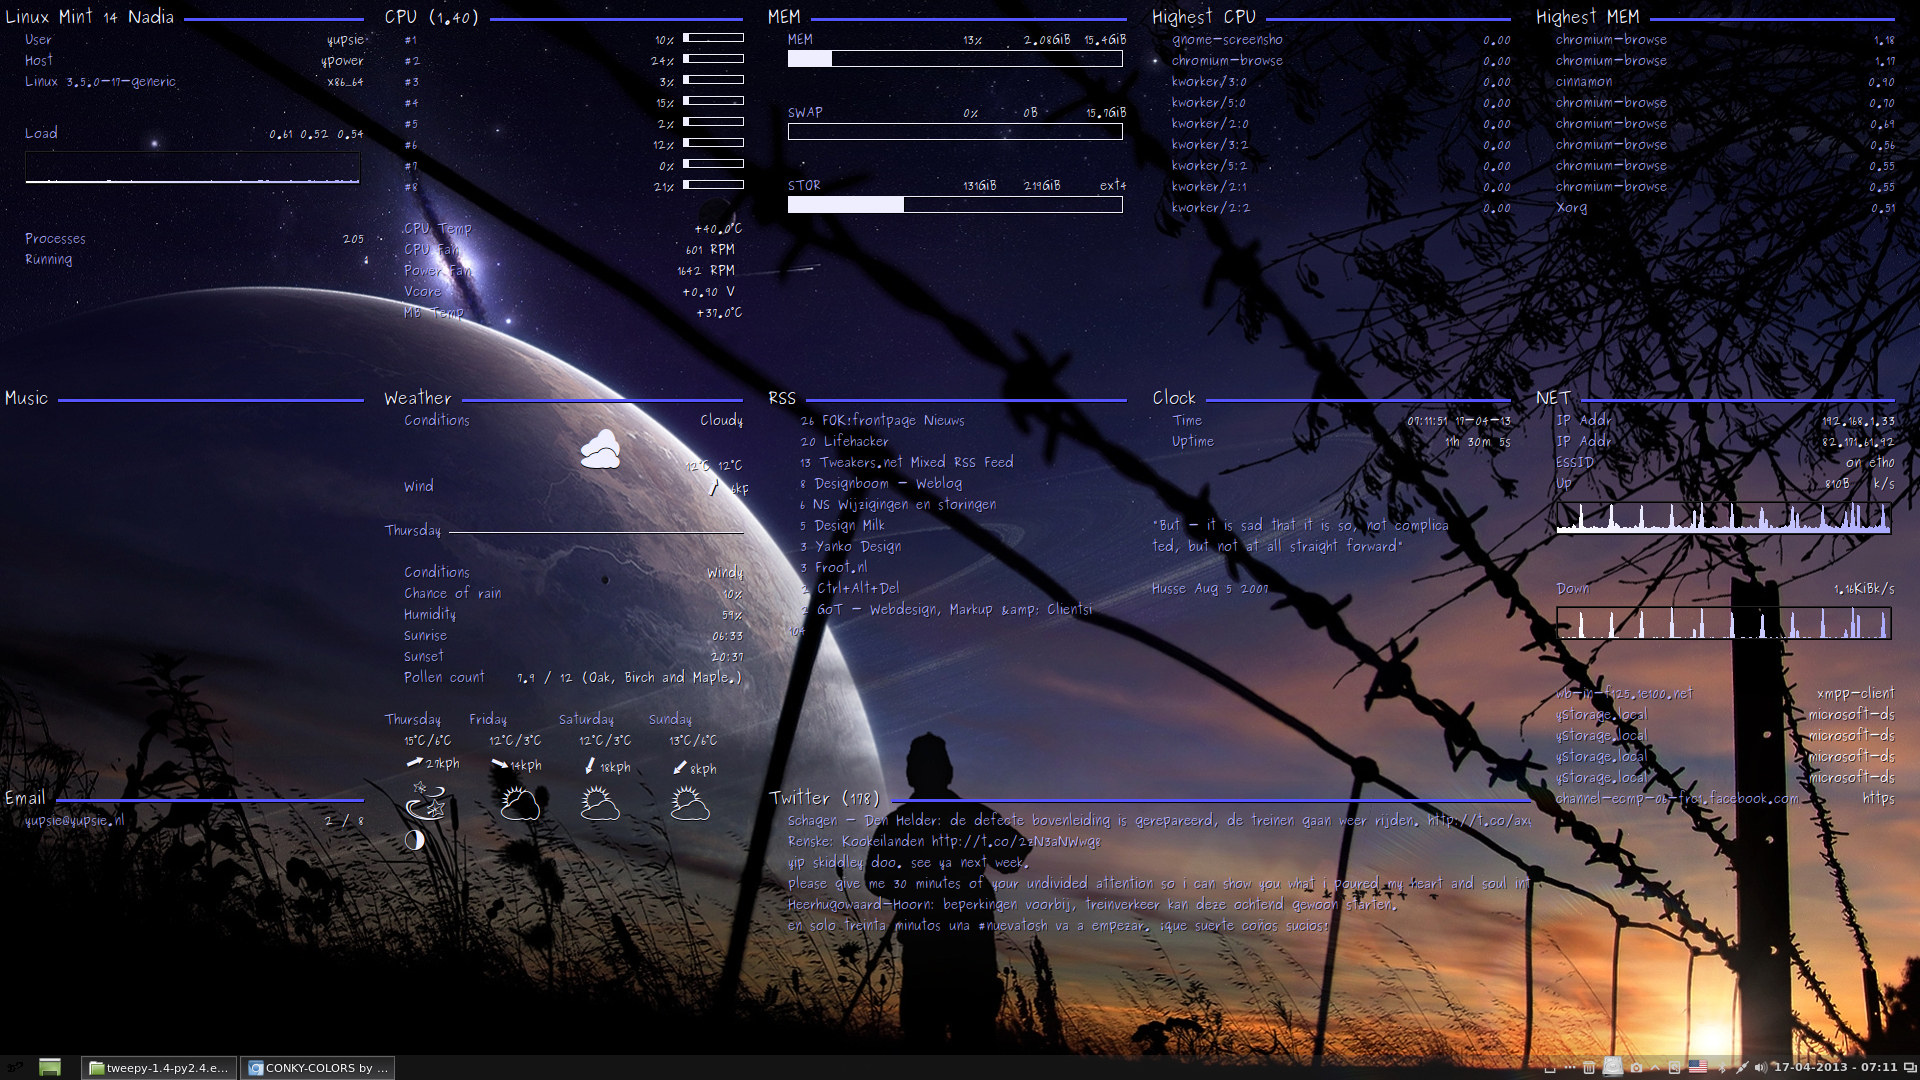Switch to tweepy-1.4-py2.4 folder window
Screen dimensions: 1920x1080
click(159, 1068)
